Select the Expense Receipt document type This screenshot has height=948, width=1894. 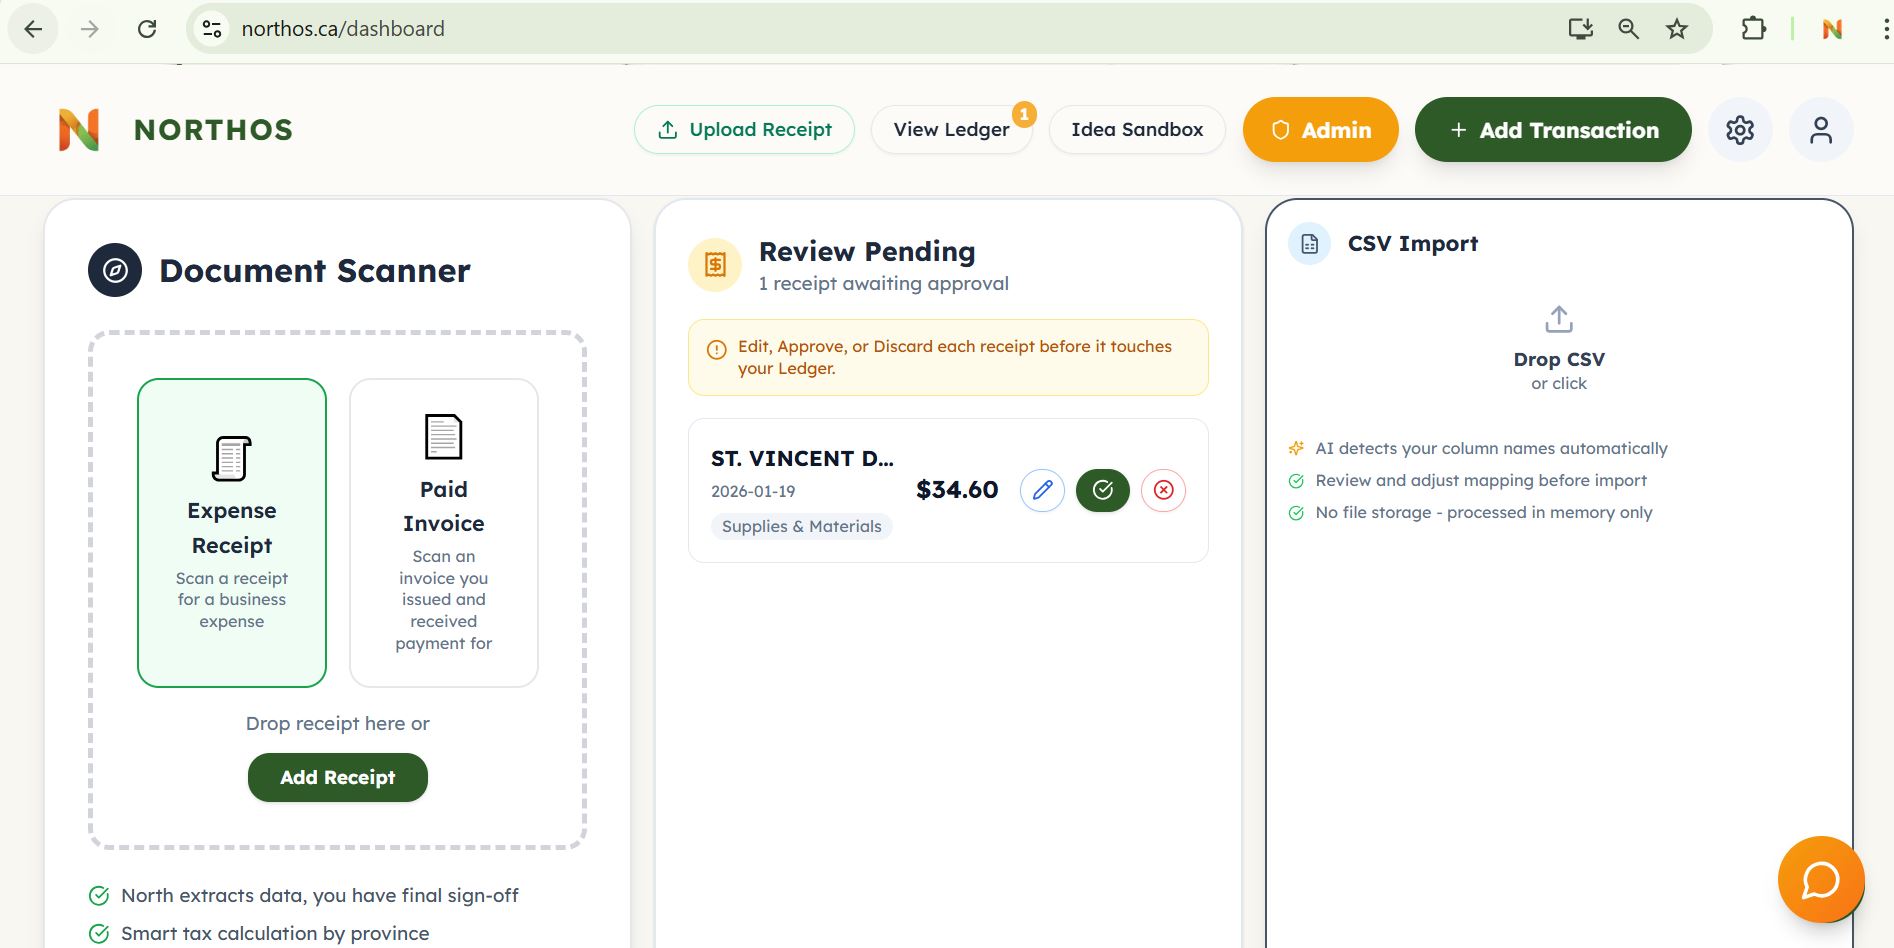point(232,532)
